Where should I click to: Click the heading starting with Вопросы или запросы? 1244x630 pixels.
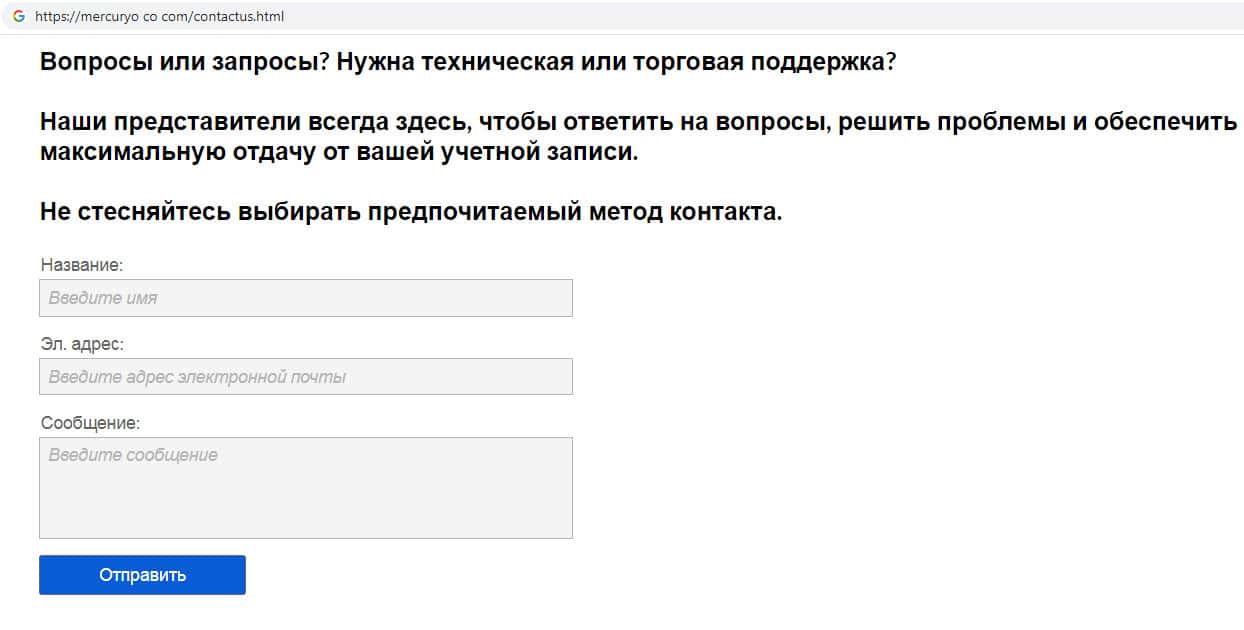coord(467,62)
